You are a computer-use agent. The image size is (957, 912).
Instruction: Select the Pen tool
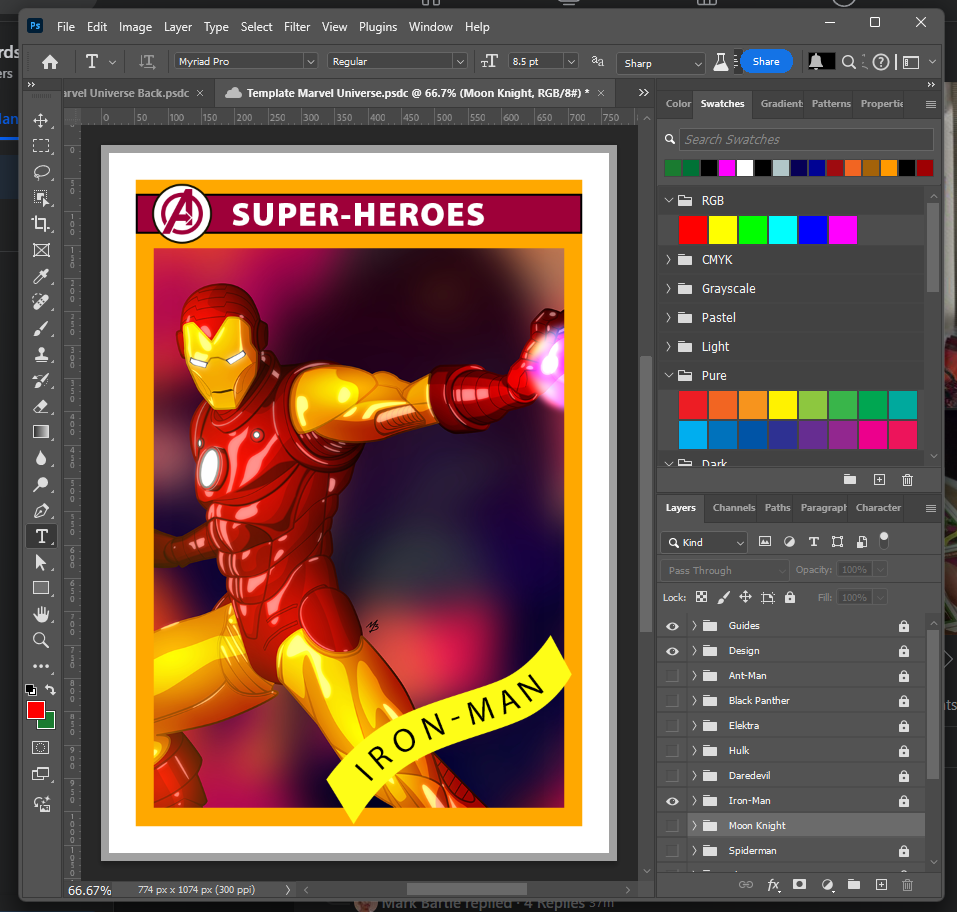pos(41,510)
